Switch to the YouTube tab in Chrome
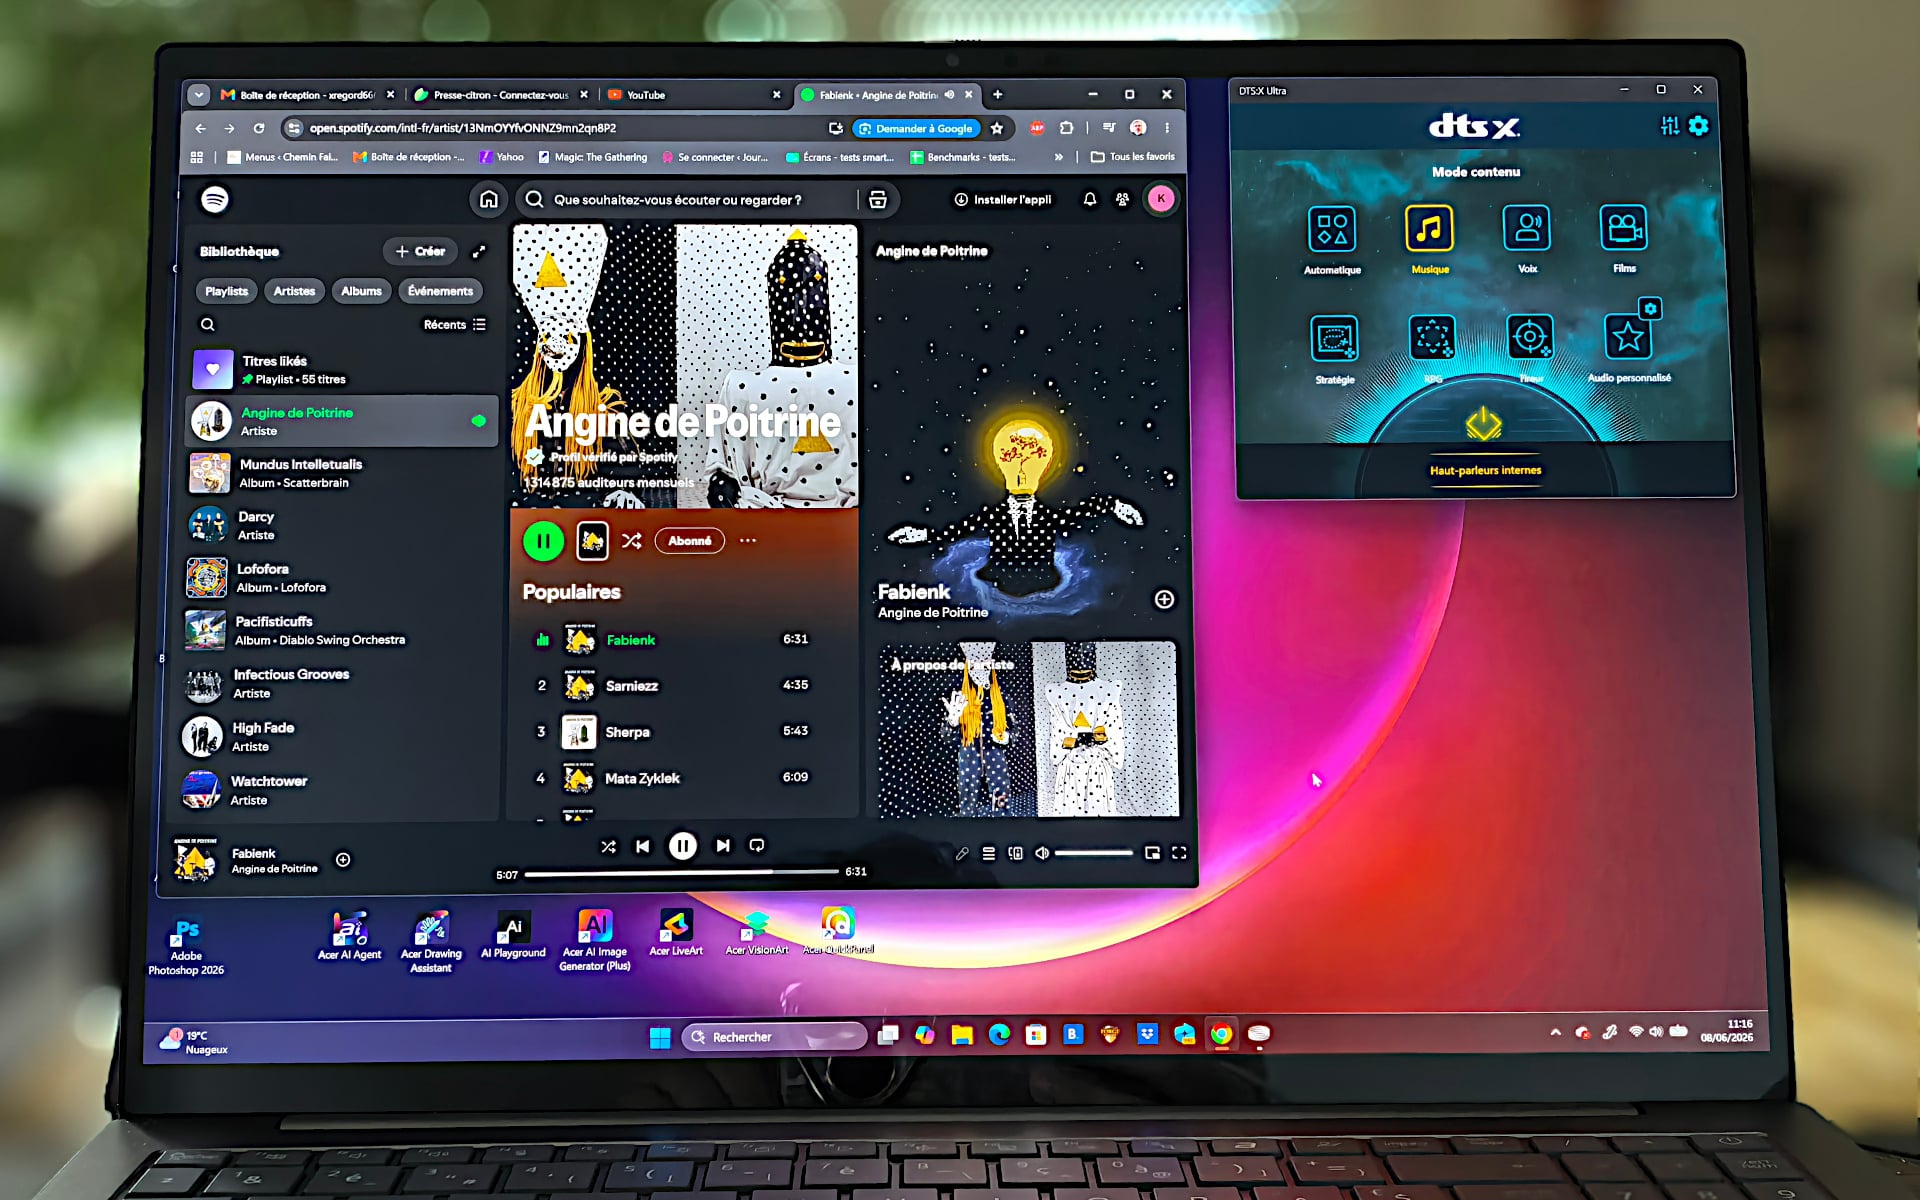Screen dimensions: 1920x1200 coord(693,95)
